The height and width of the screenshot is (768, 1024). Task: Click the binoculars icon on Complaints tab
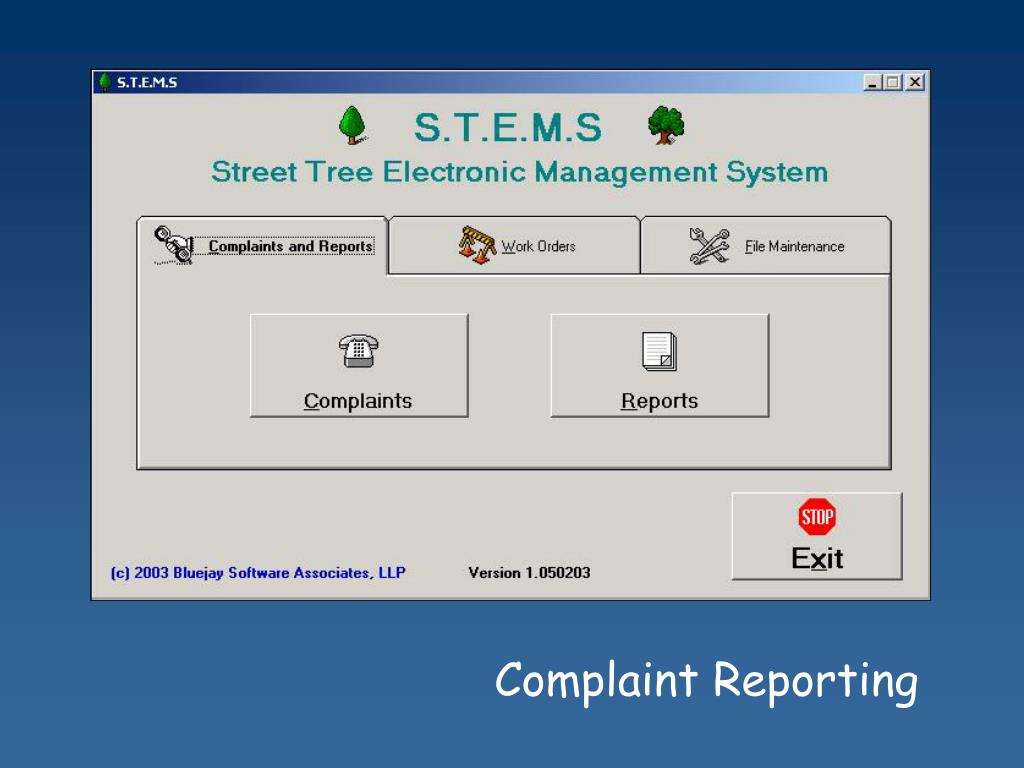(x=174, y=245)
